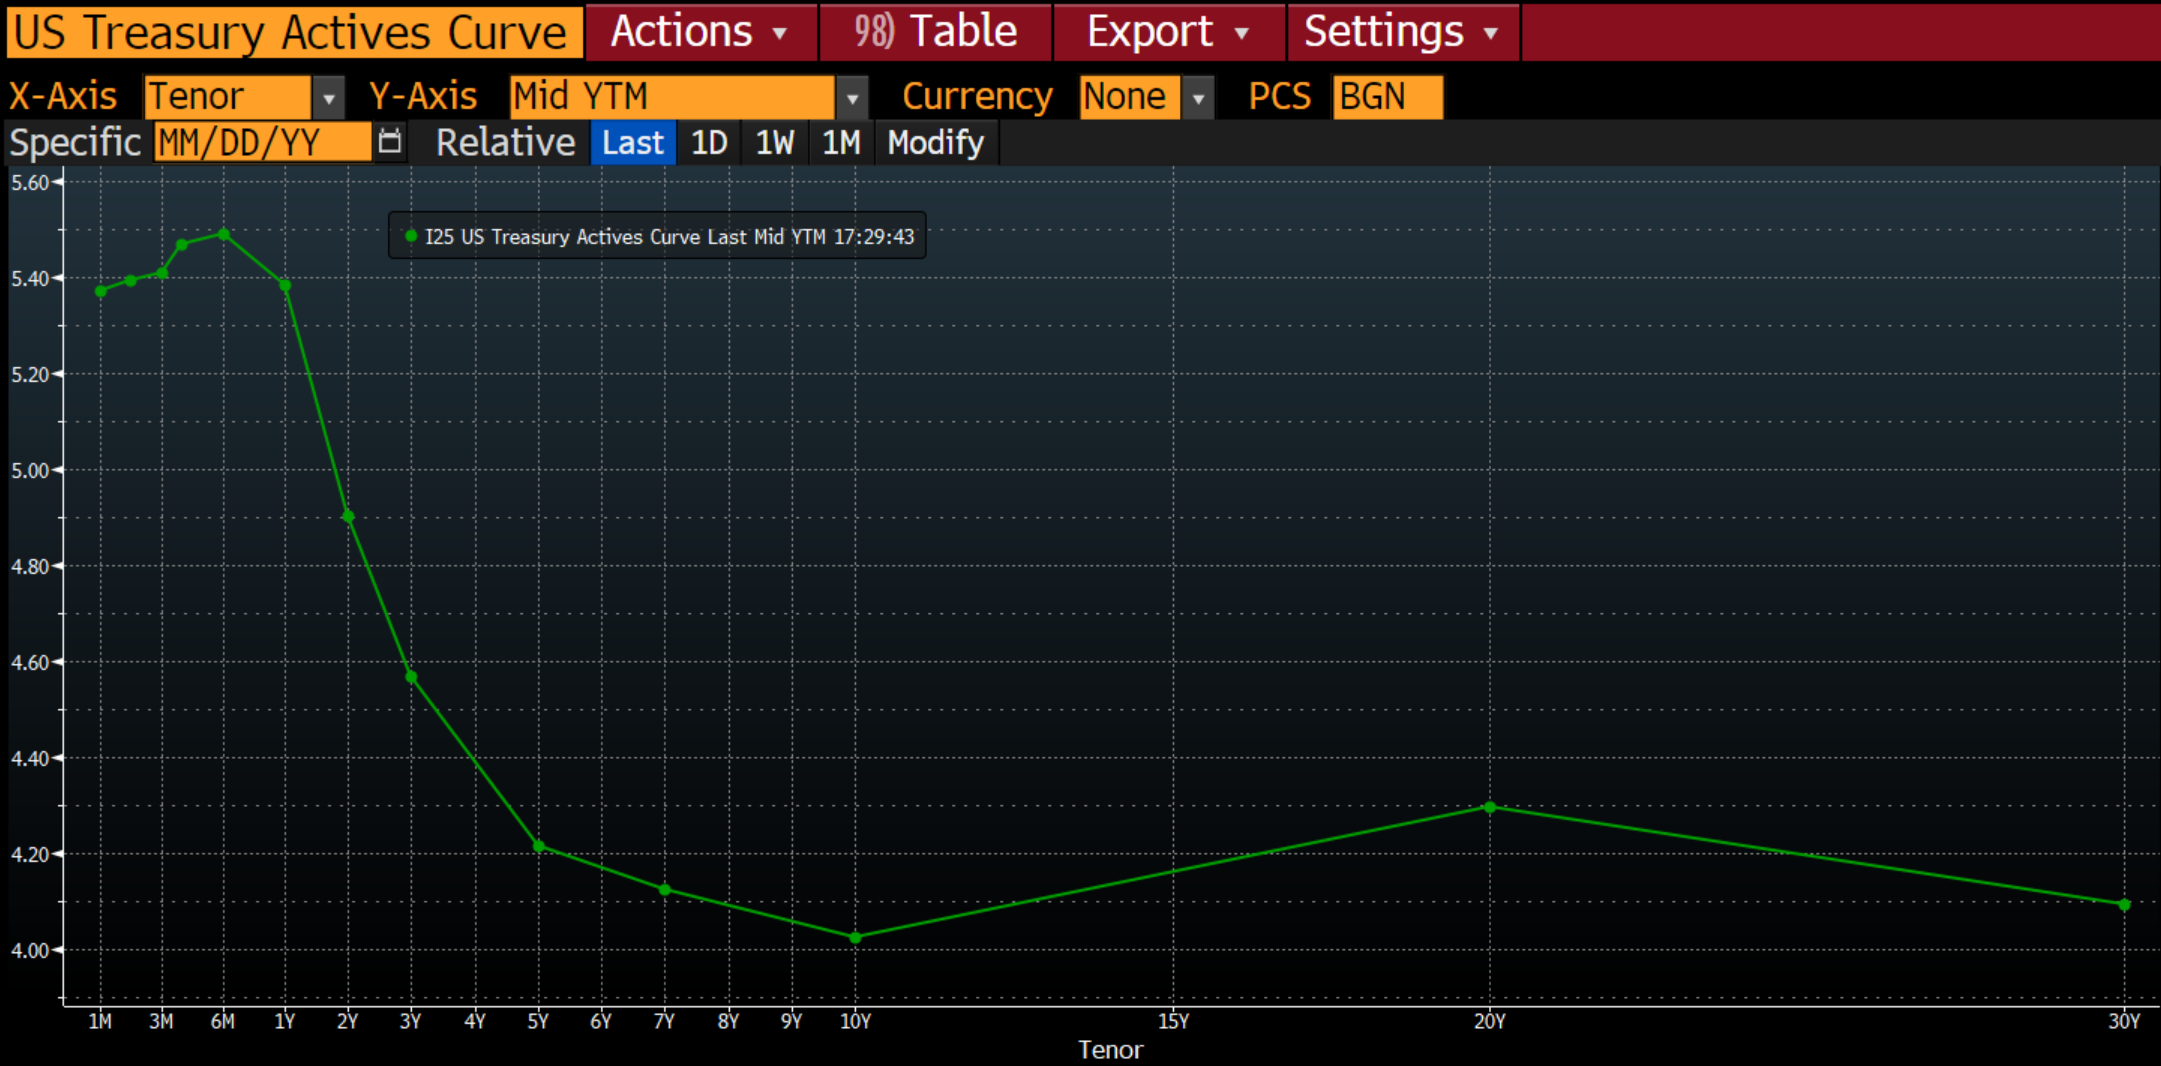Open the 98) Table view
Image resolution: width=2161 pixels, height=1066 pixels.
(935, 32)
